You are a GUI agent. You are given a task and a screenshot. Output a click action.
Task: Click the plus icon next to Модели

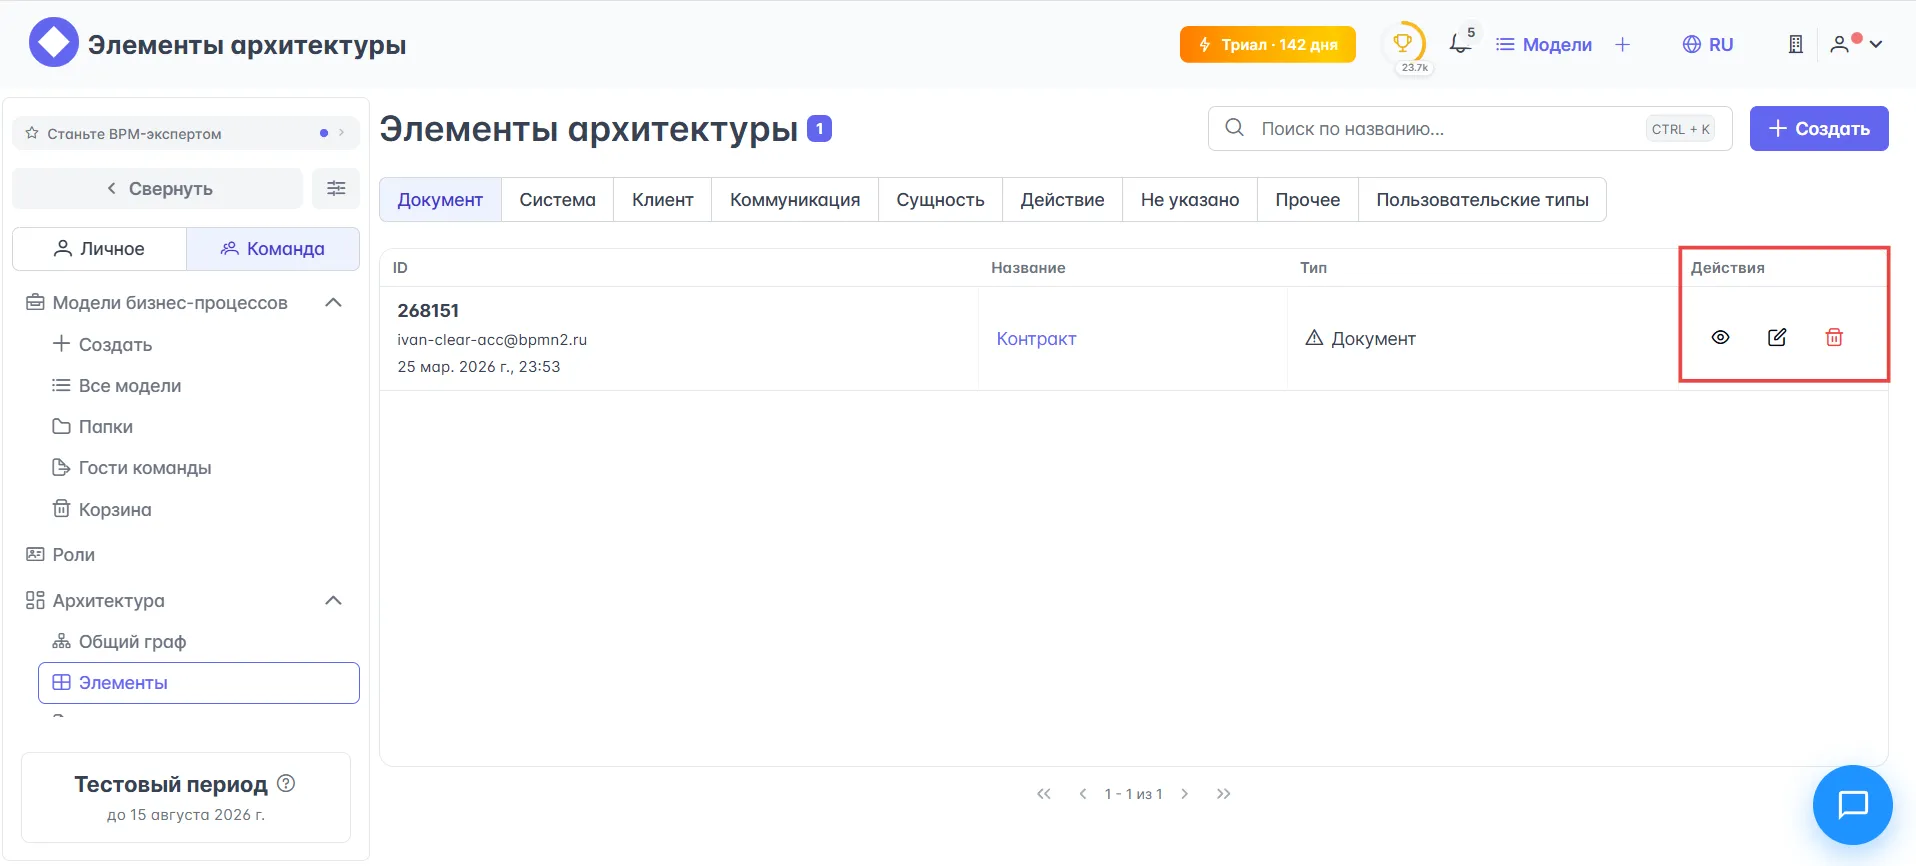pos(1622,44)
